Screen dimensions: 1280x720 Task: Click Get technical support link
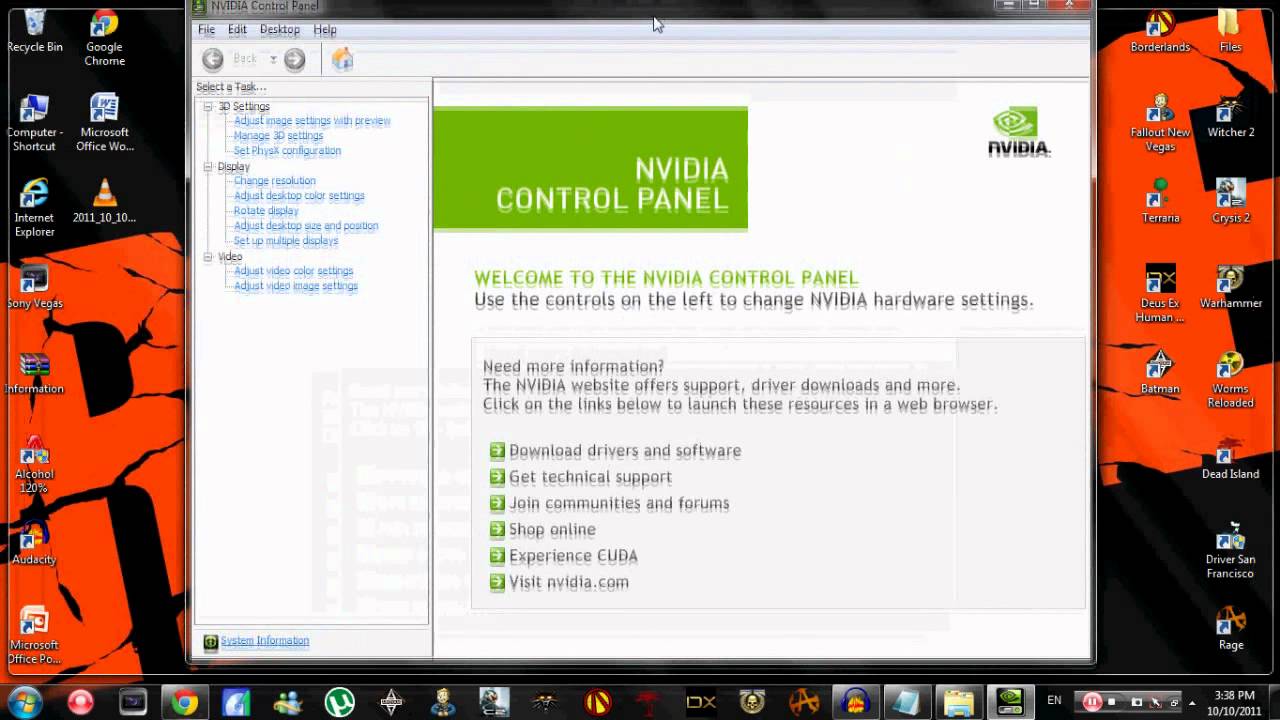[x=590, y=477]
